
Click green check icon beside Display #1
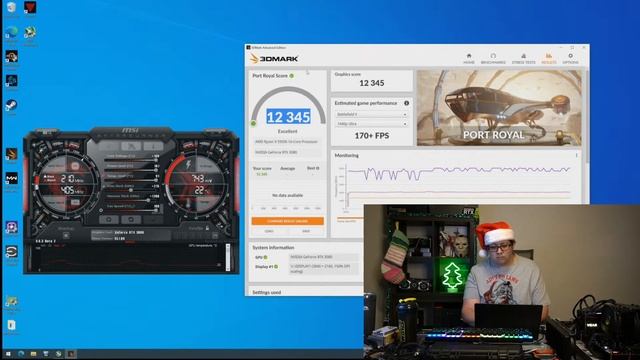coord(276,267)
